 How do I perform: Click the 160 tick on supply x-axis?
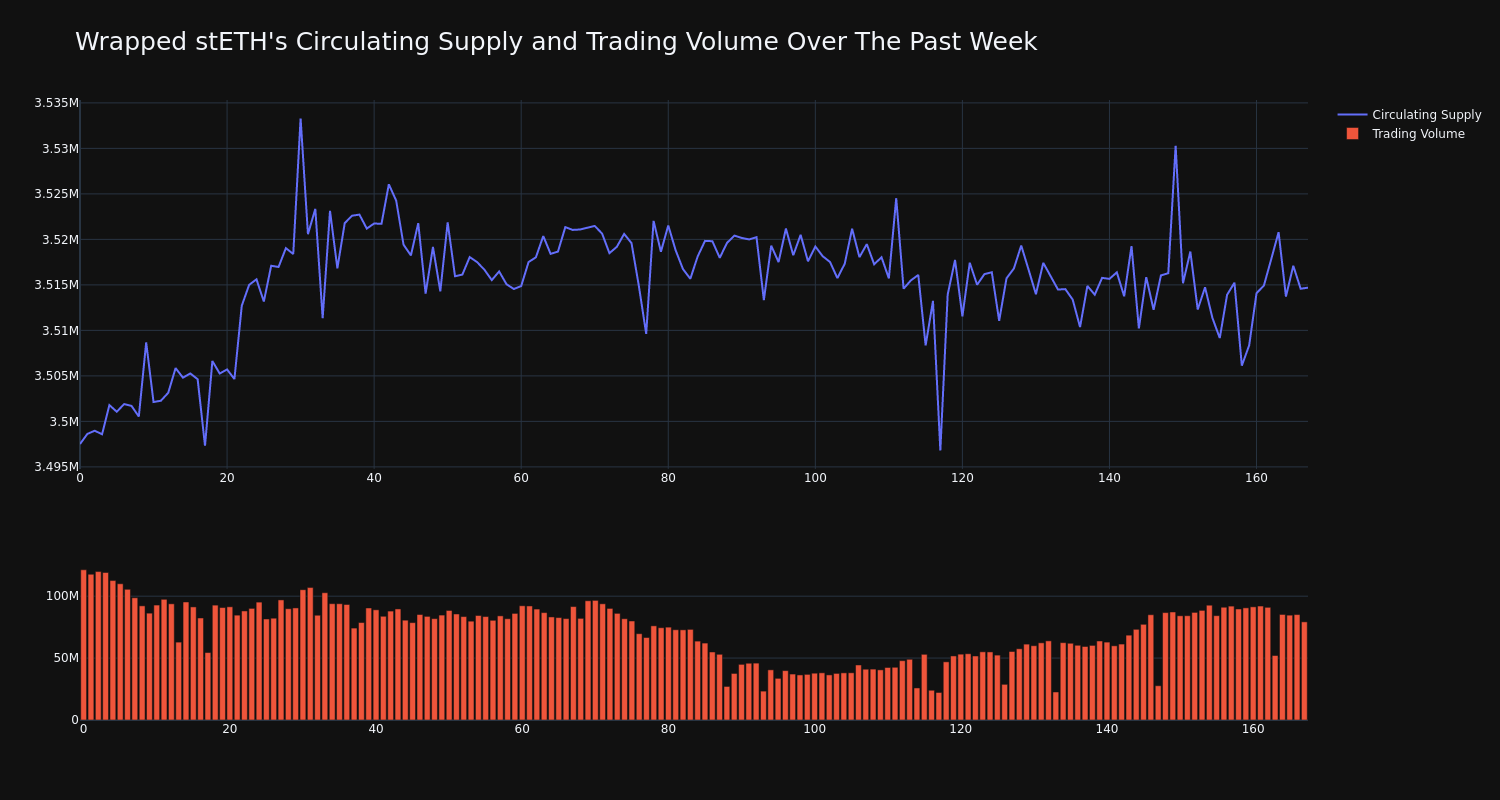click(1256, 479)
